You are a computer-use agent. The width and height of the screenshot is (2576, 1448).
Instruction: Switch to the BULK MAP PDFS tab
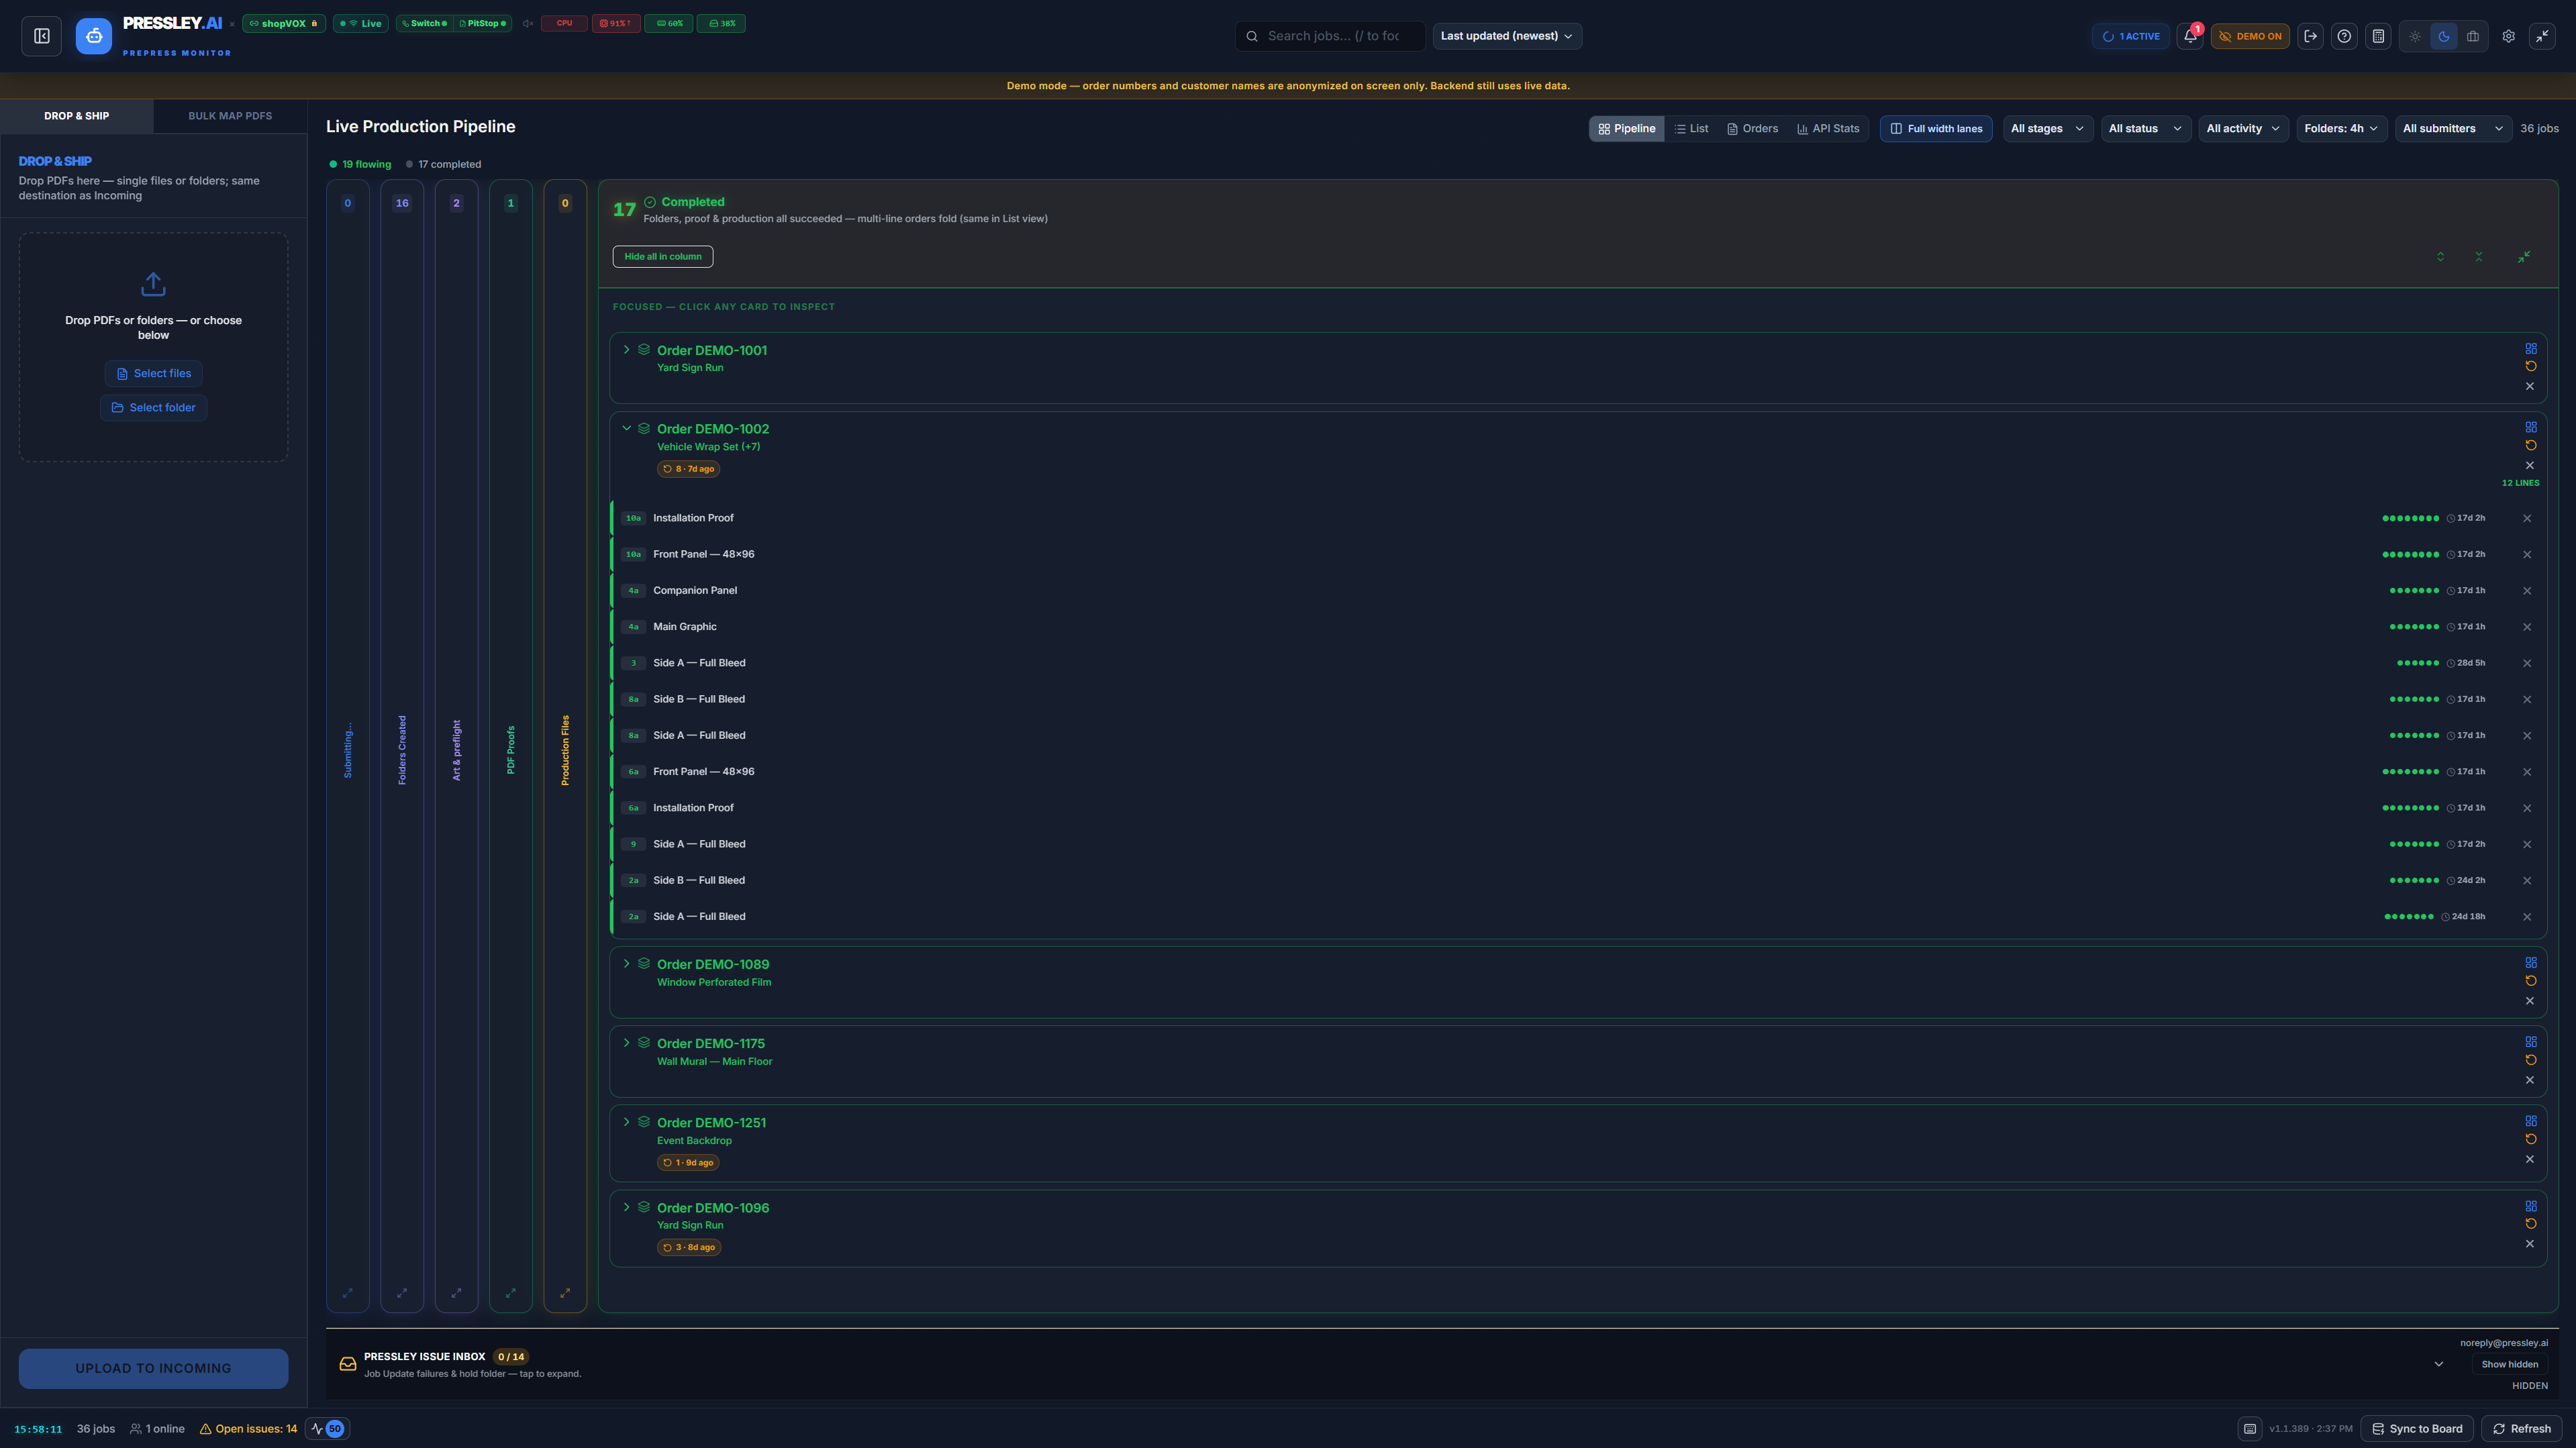pos(230,116)
